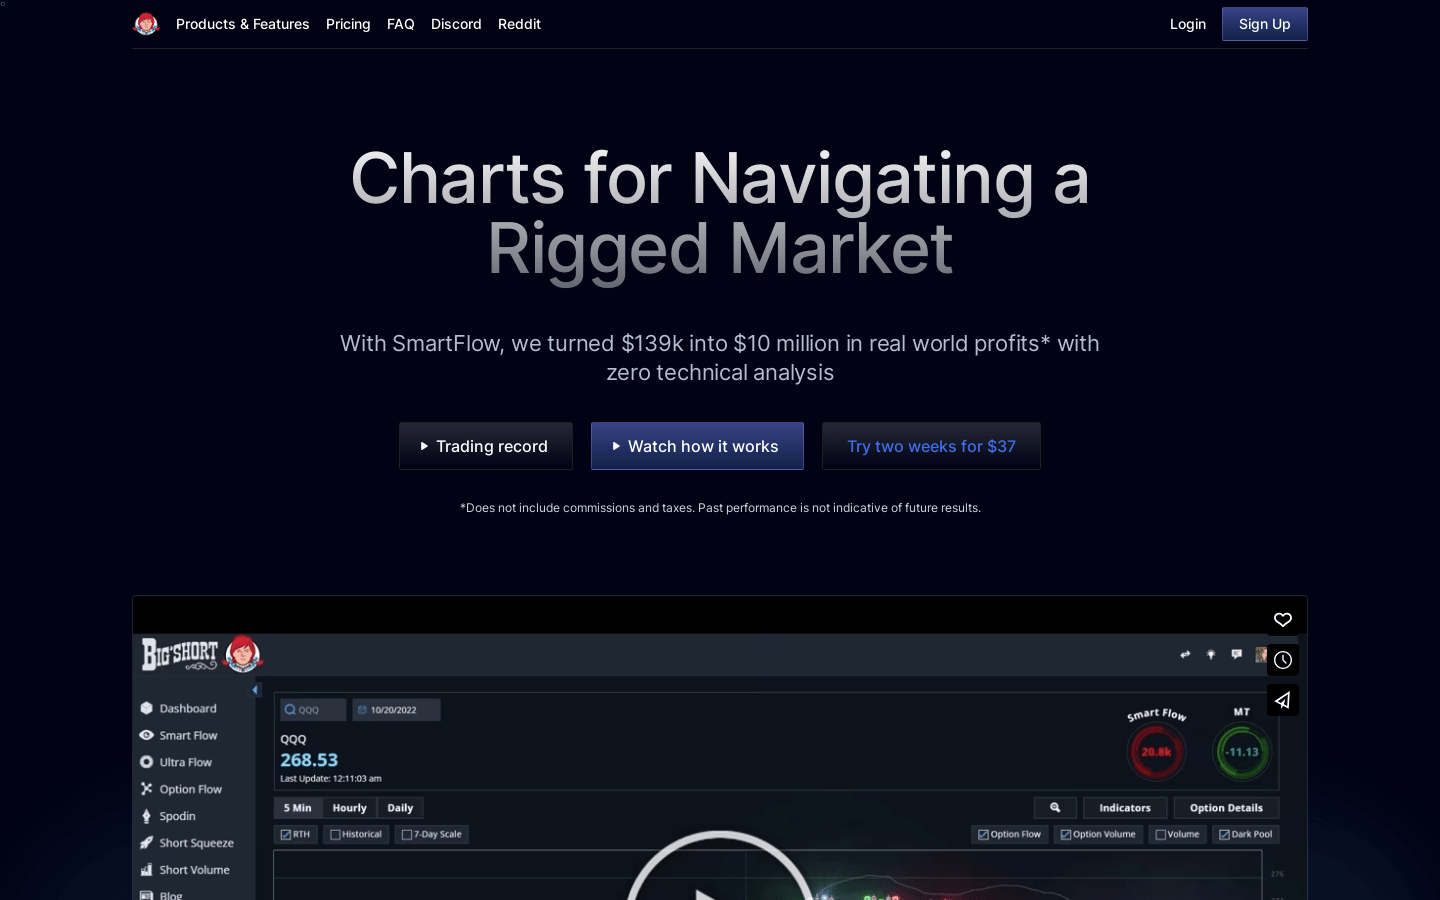Collapse the sidebar with the arrow toggle
This screenshot has width=1440, height=900.
[256, 690]
